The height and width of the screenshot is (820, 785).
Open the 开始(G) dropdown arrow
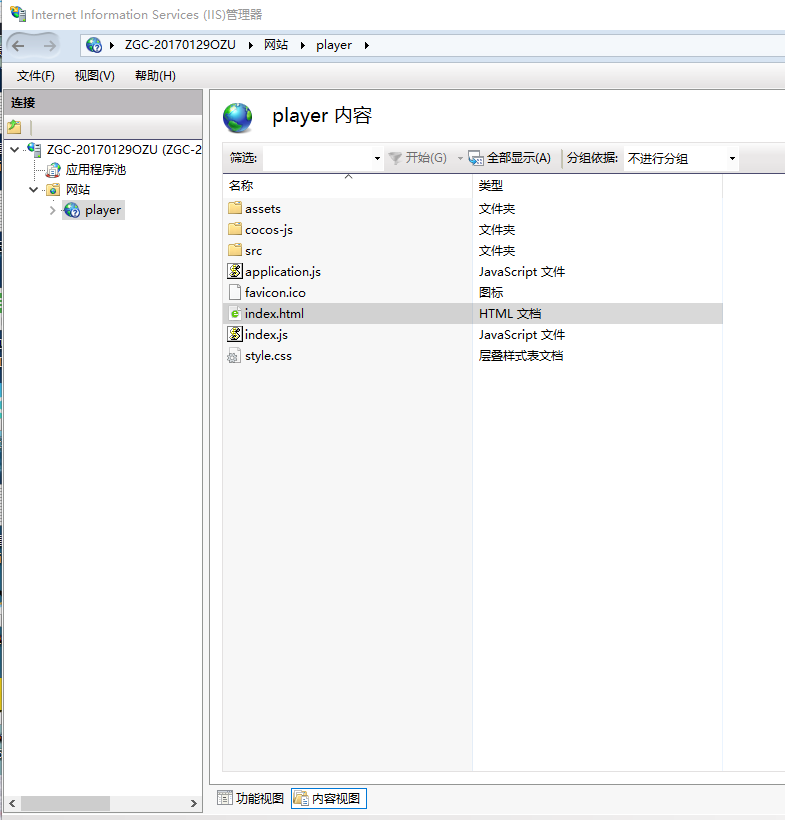pos(460,158)
